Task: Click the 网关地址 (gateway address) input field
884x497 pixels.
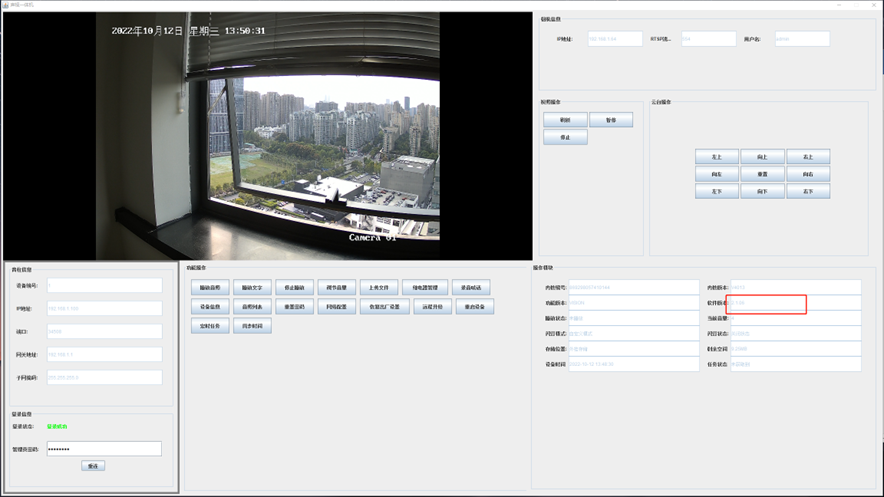Action: 104,354
